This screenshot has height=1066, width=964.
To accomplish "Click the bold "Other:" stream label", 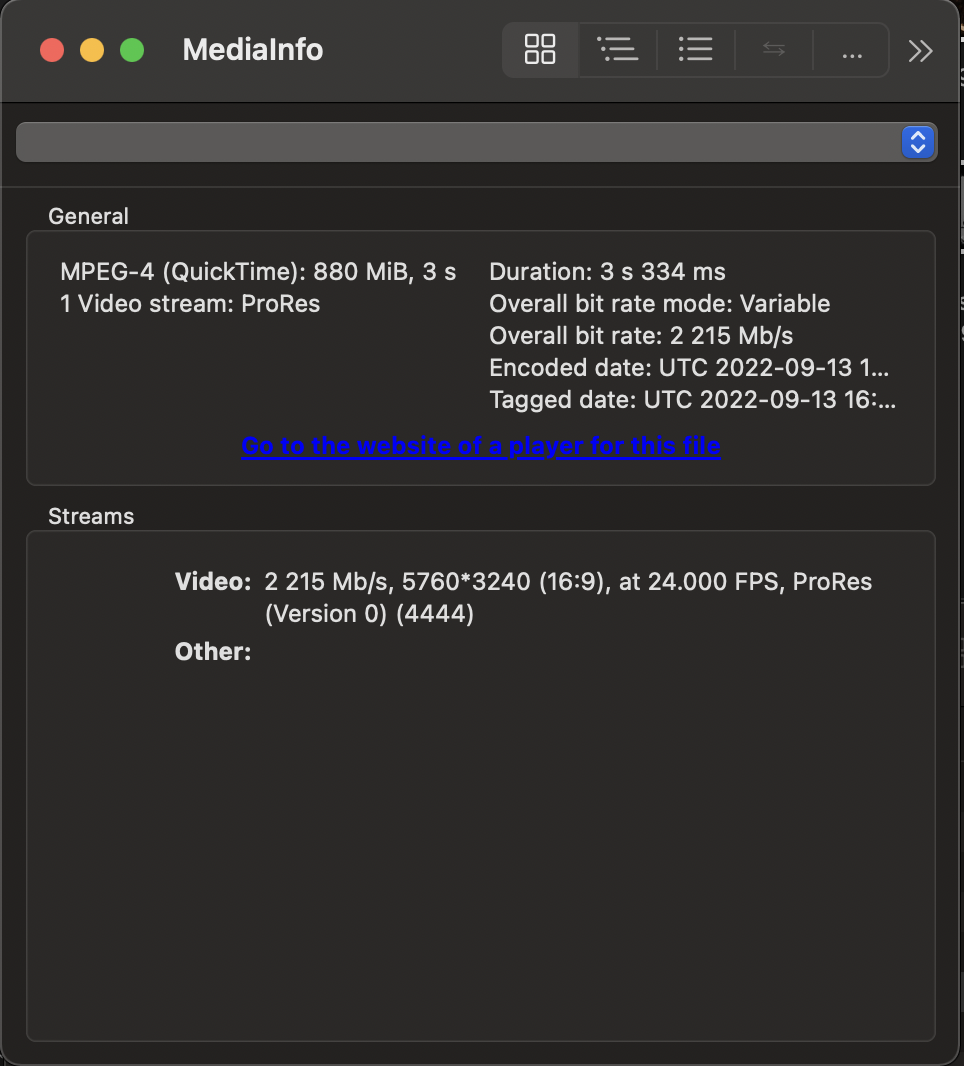I will tap(213, 652).
